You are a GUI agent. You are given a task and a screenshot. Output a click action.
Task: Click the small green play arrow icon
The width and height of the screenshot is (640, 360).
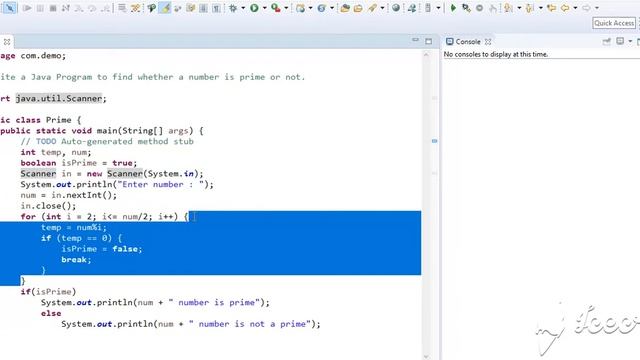pyautogui.click(x=453, y=8)
